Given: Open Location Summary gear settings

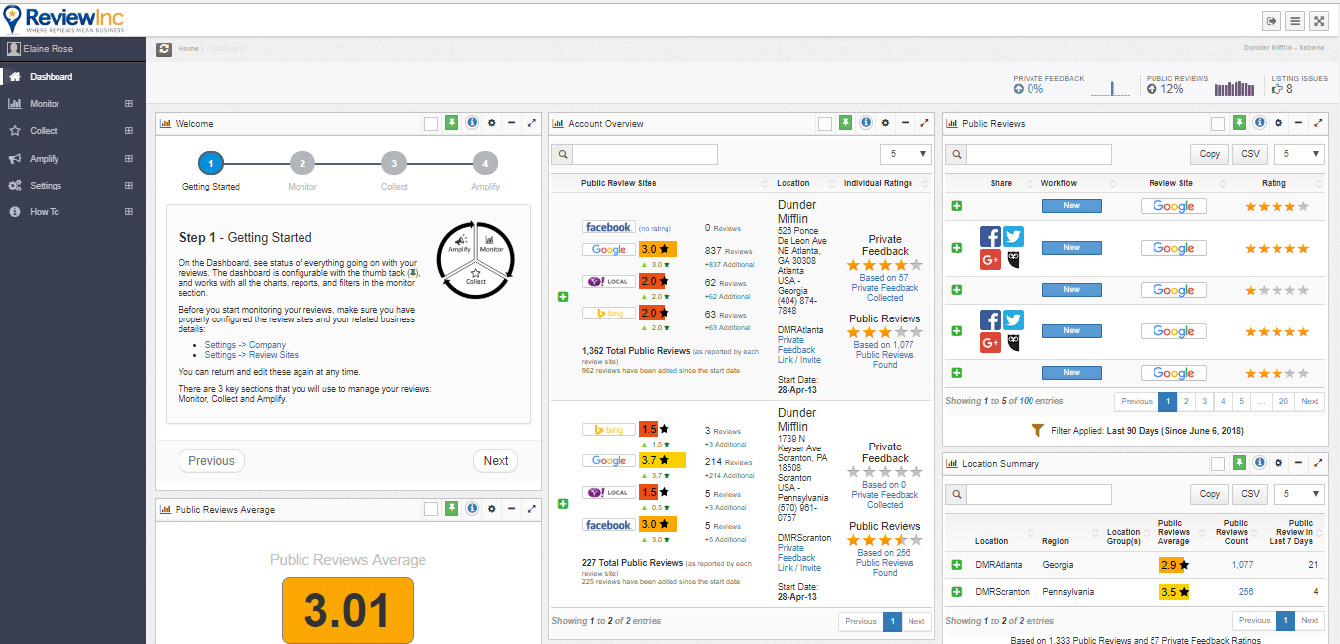Looking at the screenshot, I should [1278, 463].
